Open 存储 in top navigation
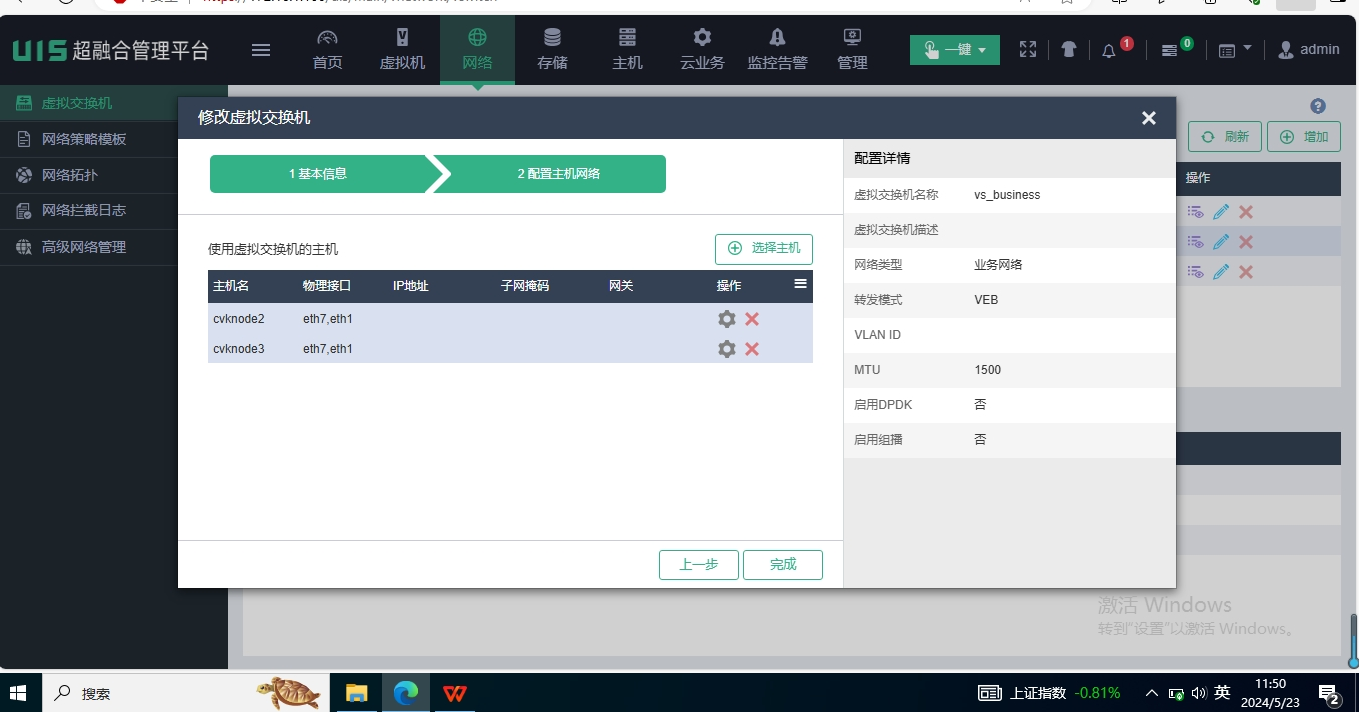This screenshot has width=1359, height=712. 552,50
